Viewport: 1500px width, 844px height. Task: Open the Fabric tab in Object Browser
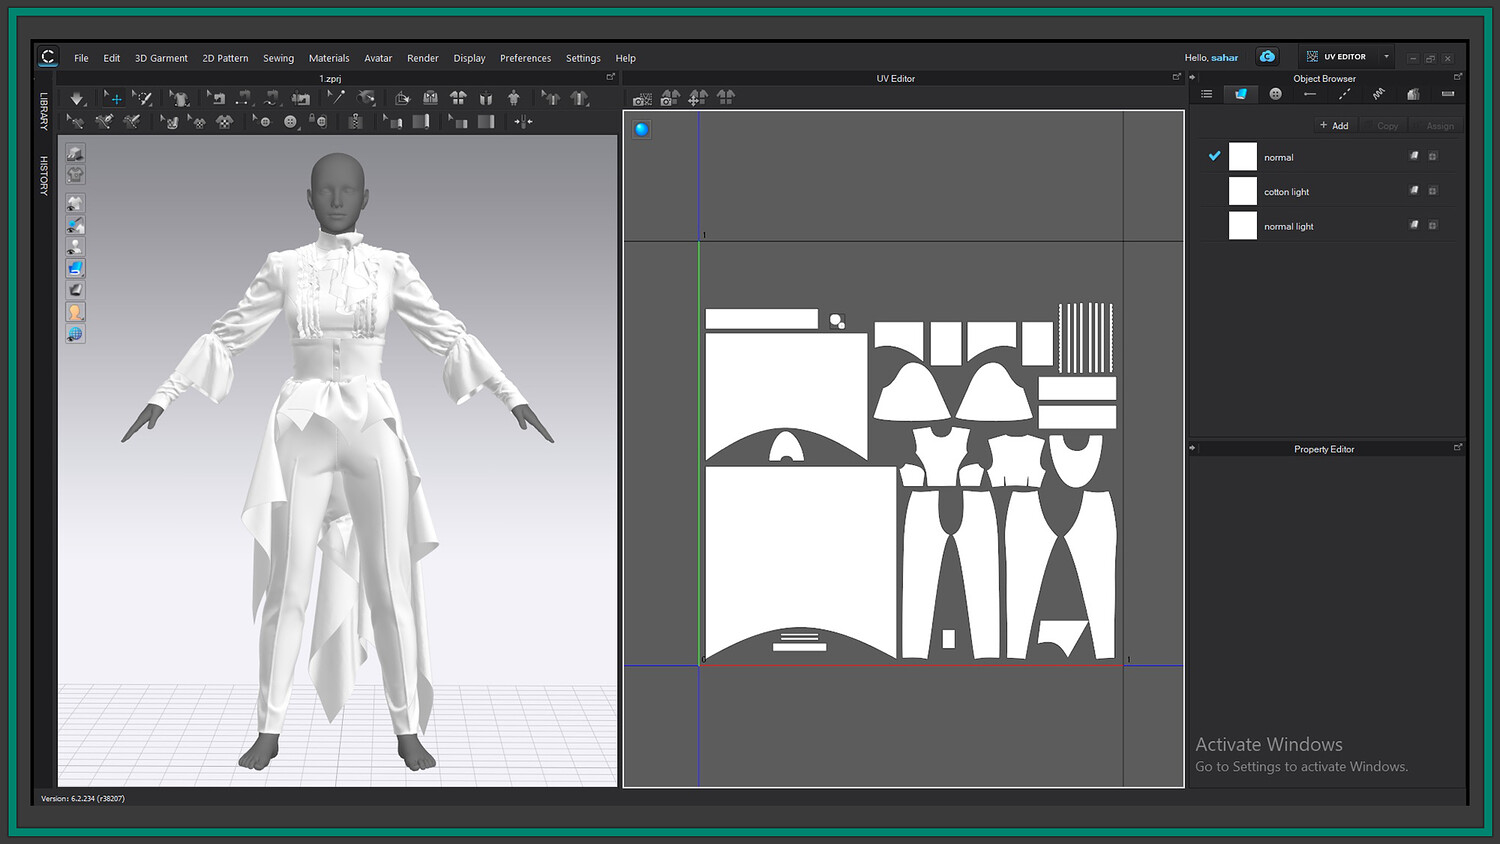click(x=1241, y=94)
